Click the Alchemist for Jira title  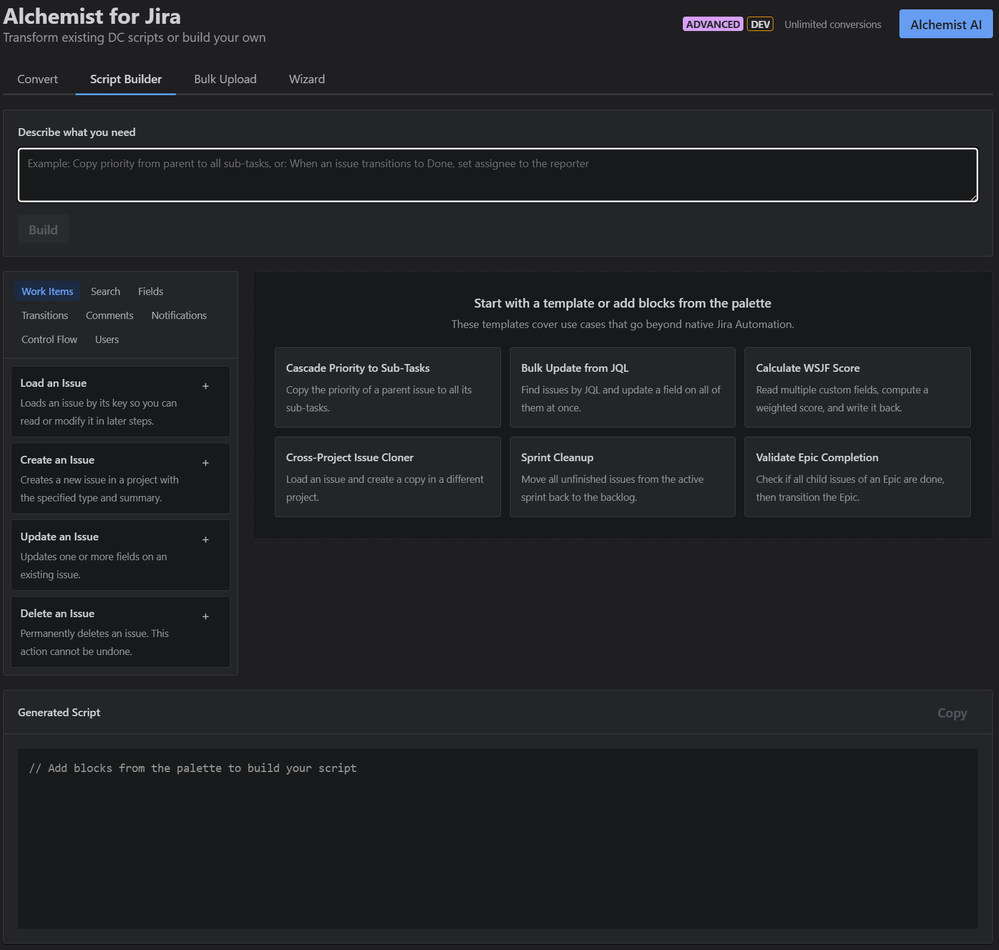(92, 16)
